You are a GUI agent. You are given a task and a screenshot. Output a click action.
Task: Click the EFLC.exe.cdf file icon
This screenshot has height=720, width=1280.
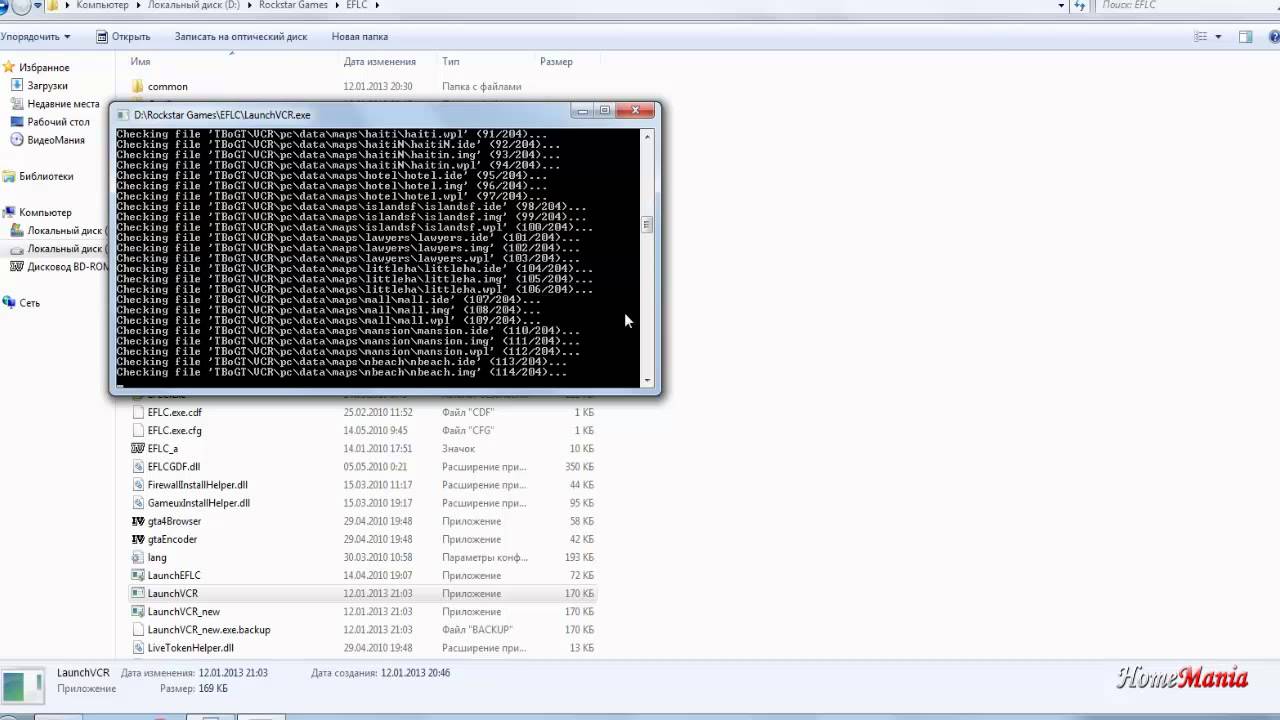point(138,412)
